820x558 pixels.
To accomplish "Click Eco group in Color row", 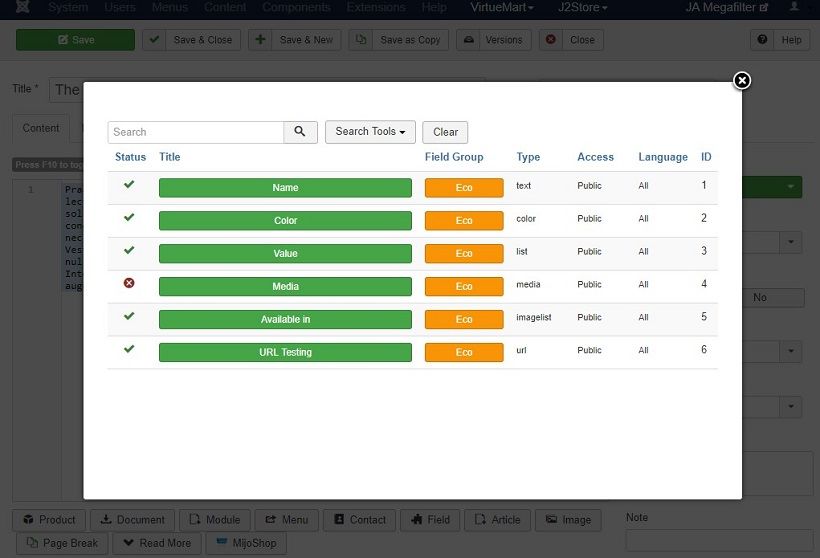I will (x=464, y=221).
